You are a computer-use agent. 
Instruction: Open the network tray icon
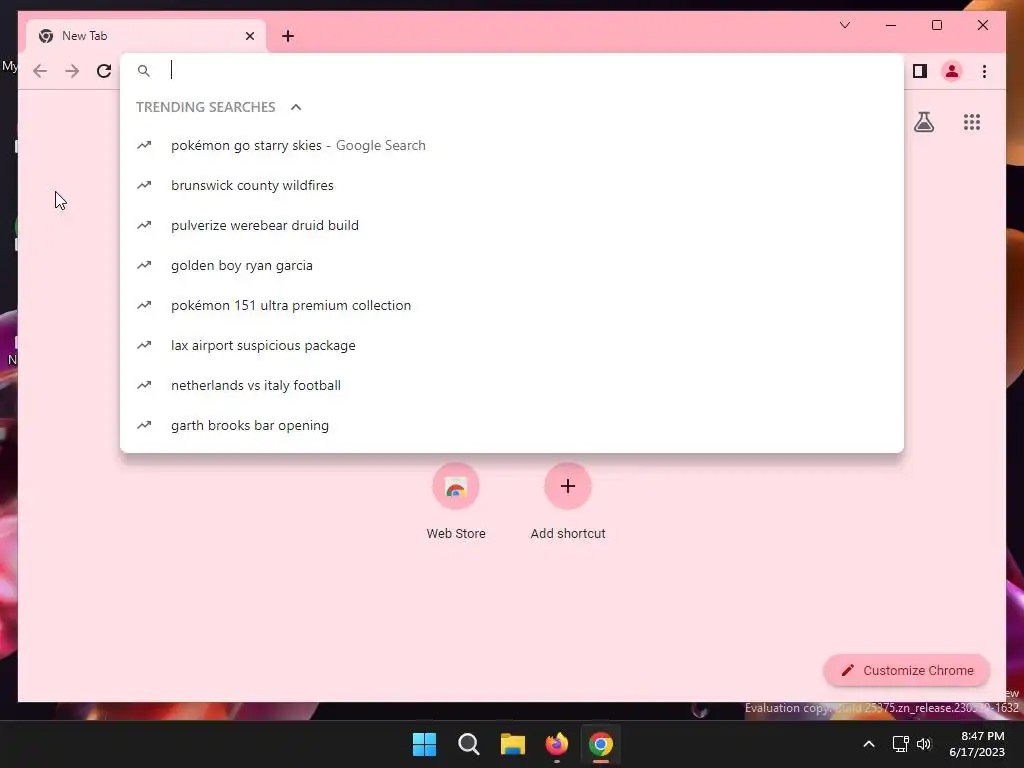pyautogui.click(x=901, y=744)
